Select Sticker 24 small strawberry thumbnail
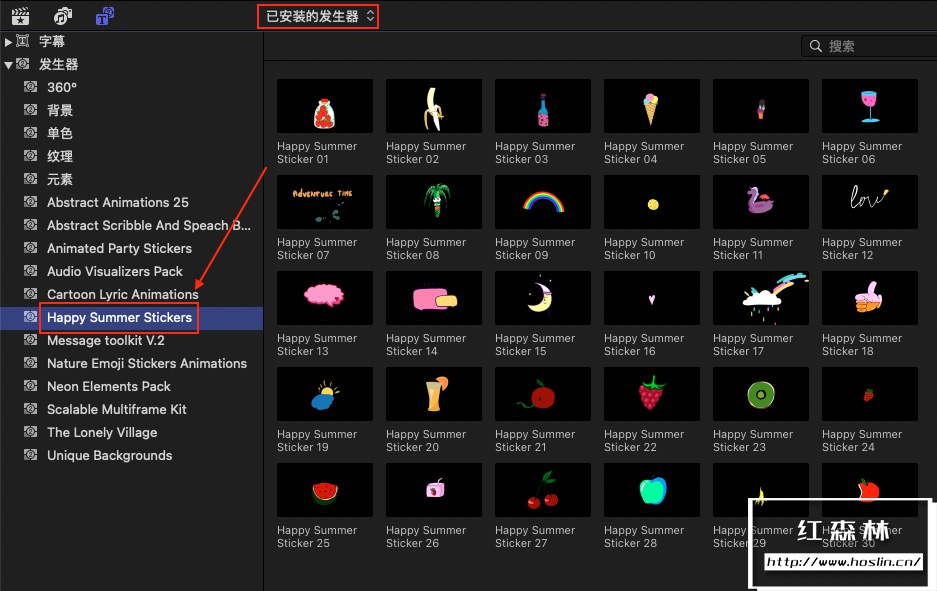The width and height of the screenshot is (937, 591). tap(870, 394)
